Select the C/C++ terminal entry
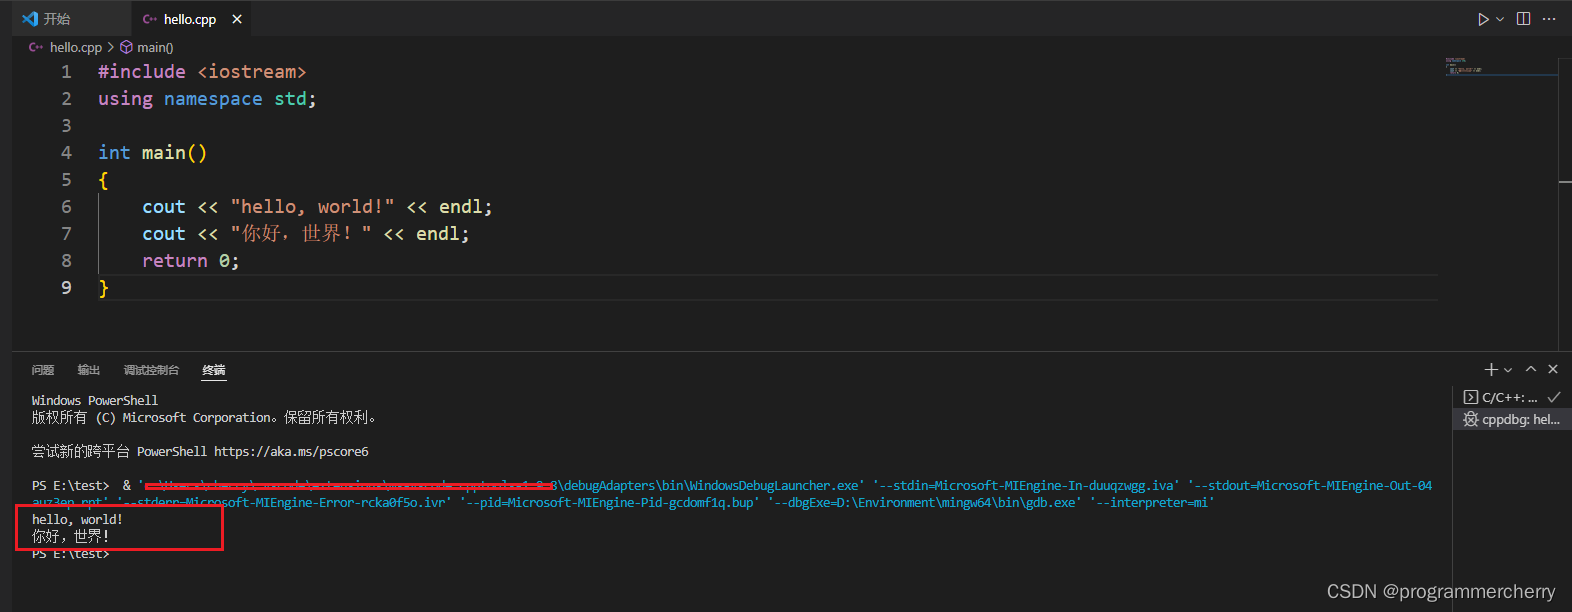 tap(1511, 397)
